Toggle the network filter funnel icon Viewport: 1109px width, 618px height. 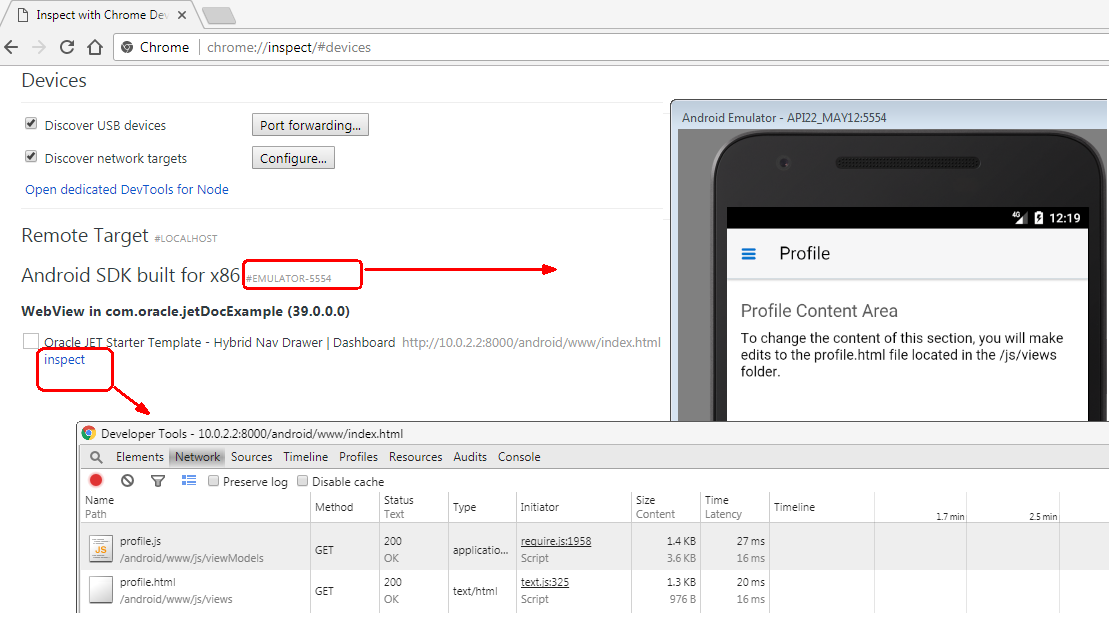point(158,481)
